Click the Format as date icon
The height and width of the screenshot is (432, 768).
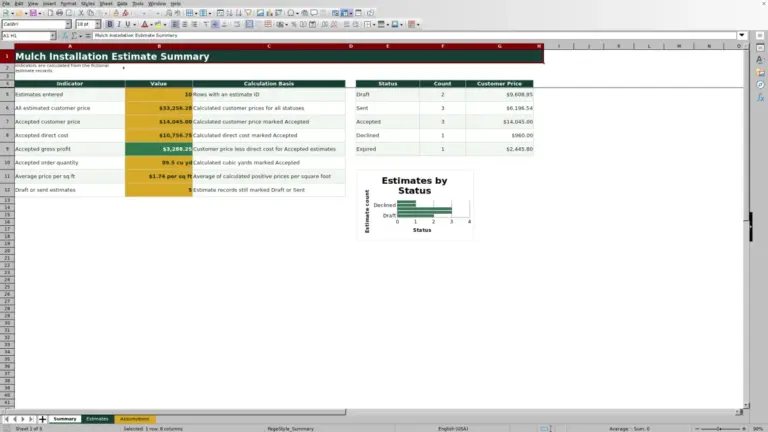(312, 24)
